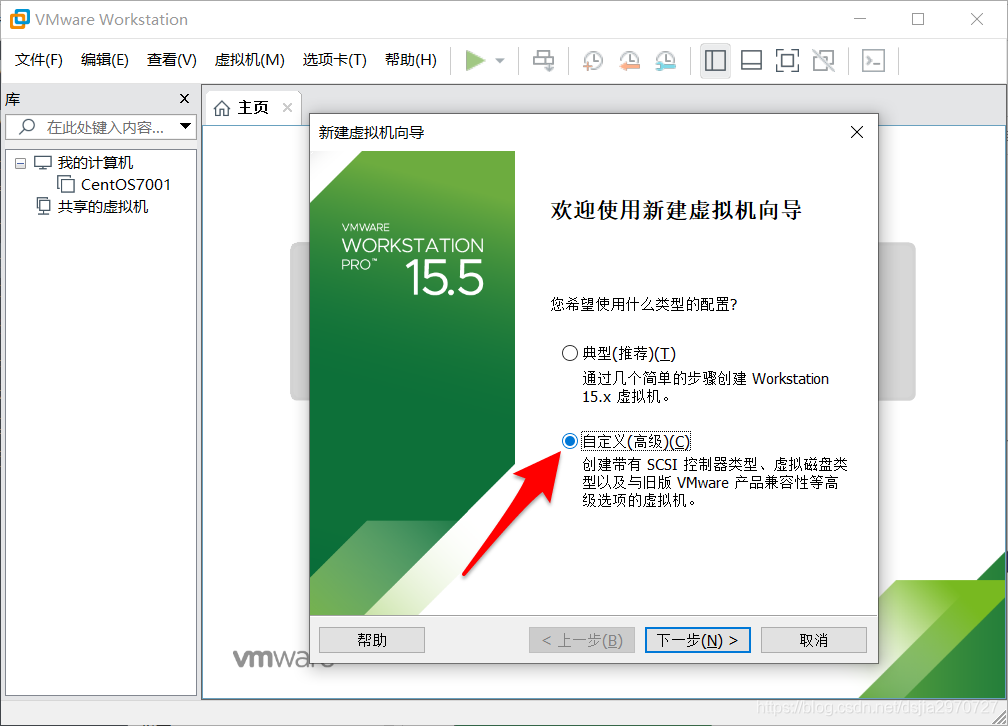This screenshot has height=726, width=1008.
Task: Click the full screen mode icon
Action: pos(788,60)
